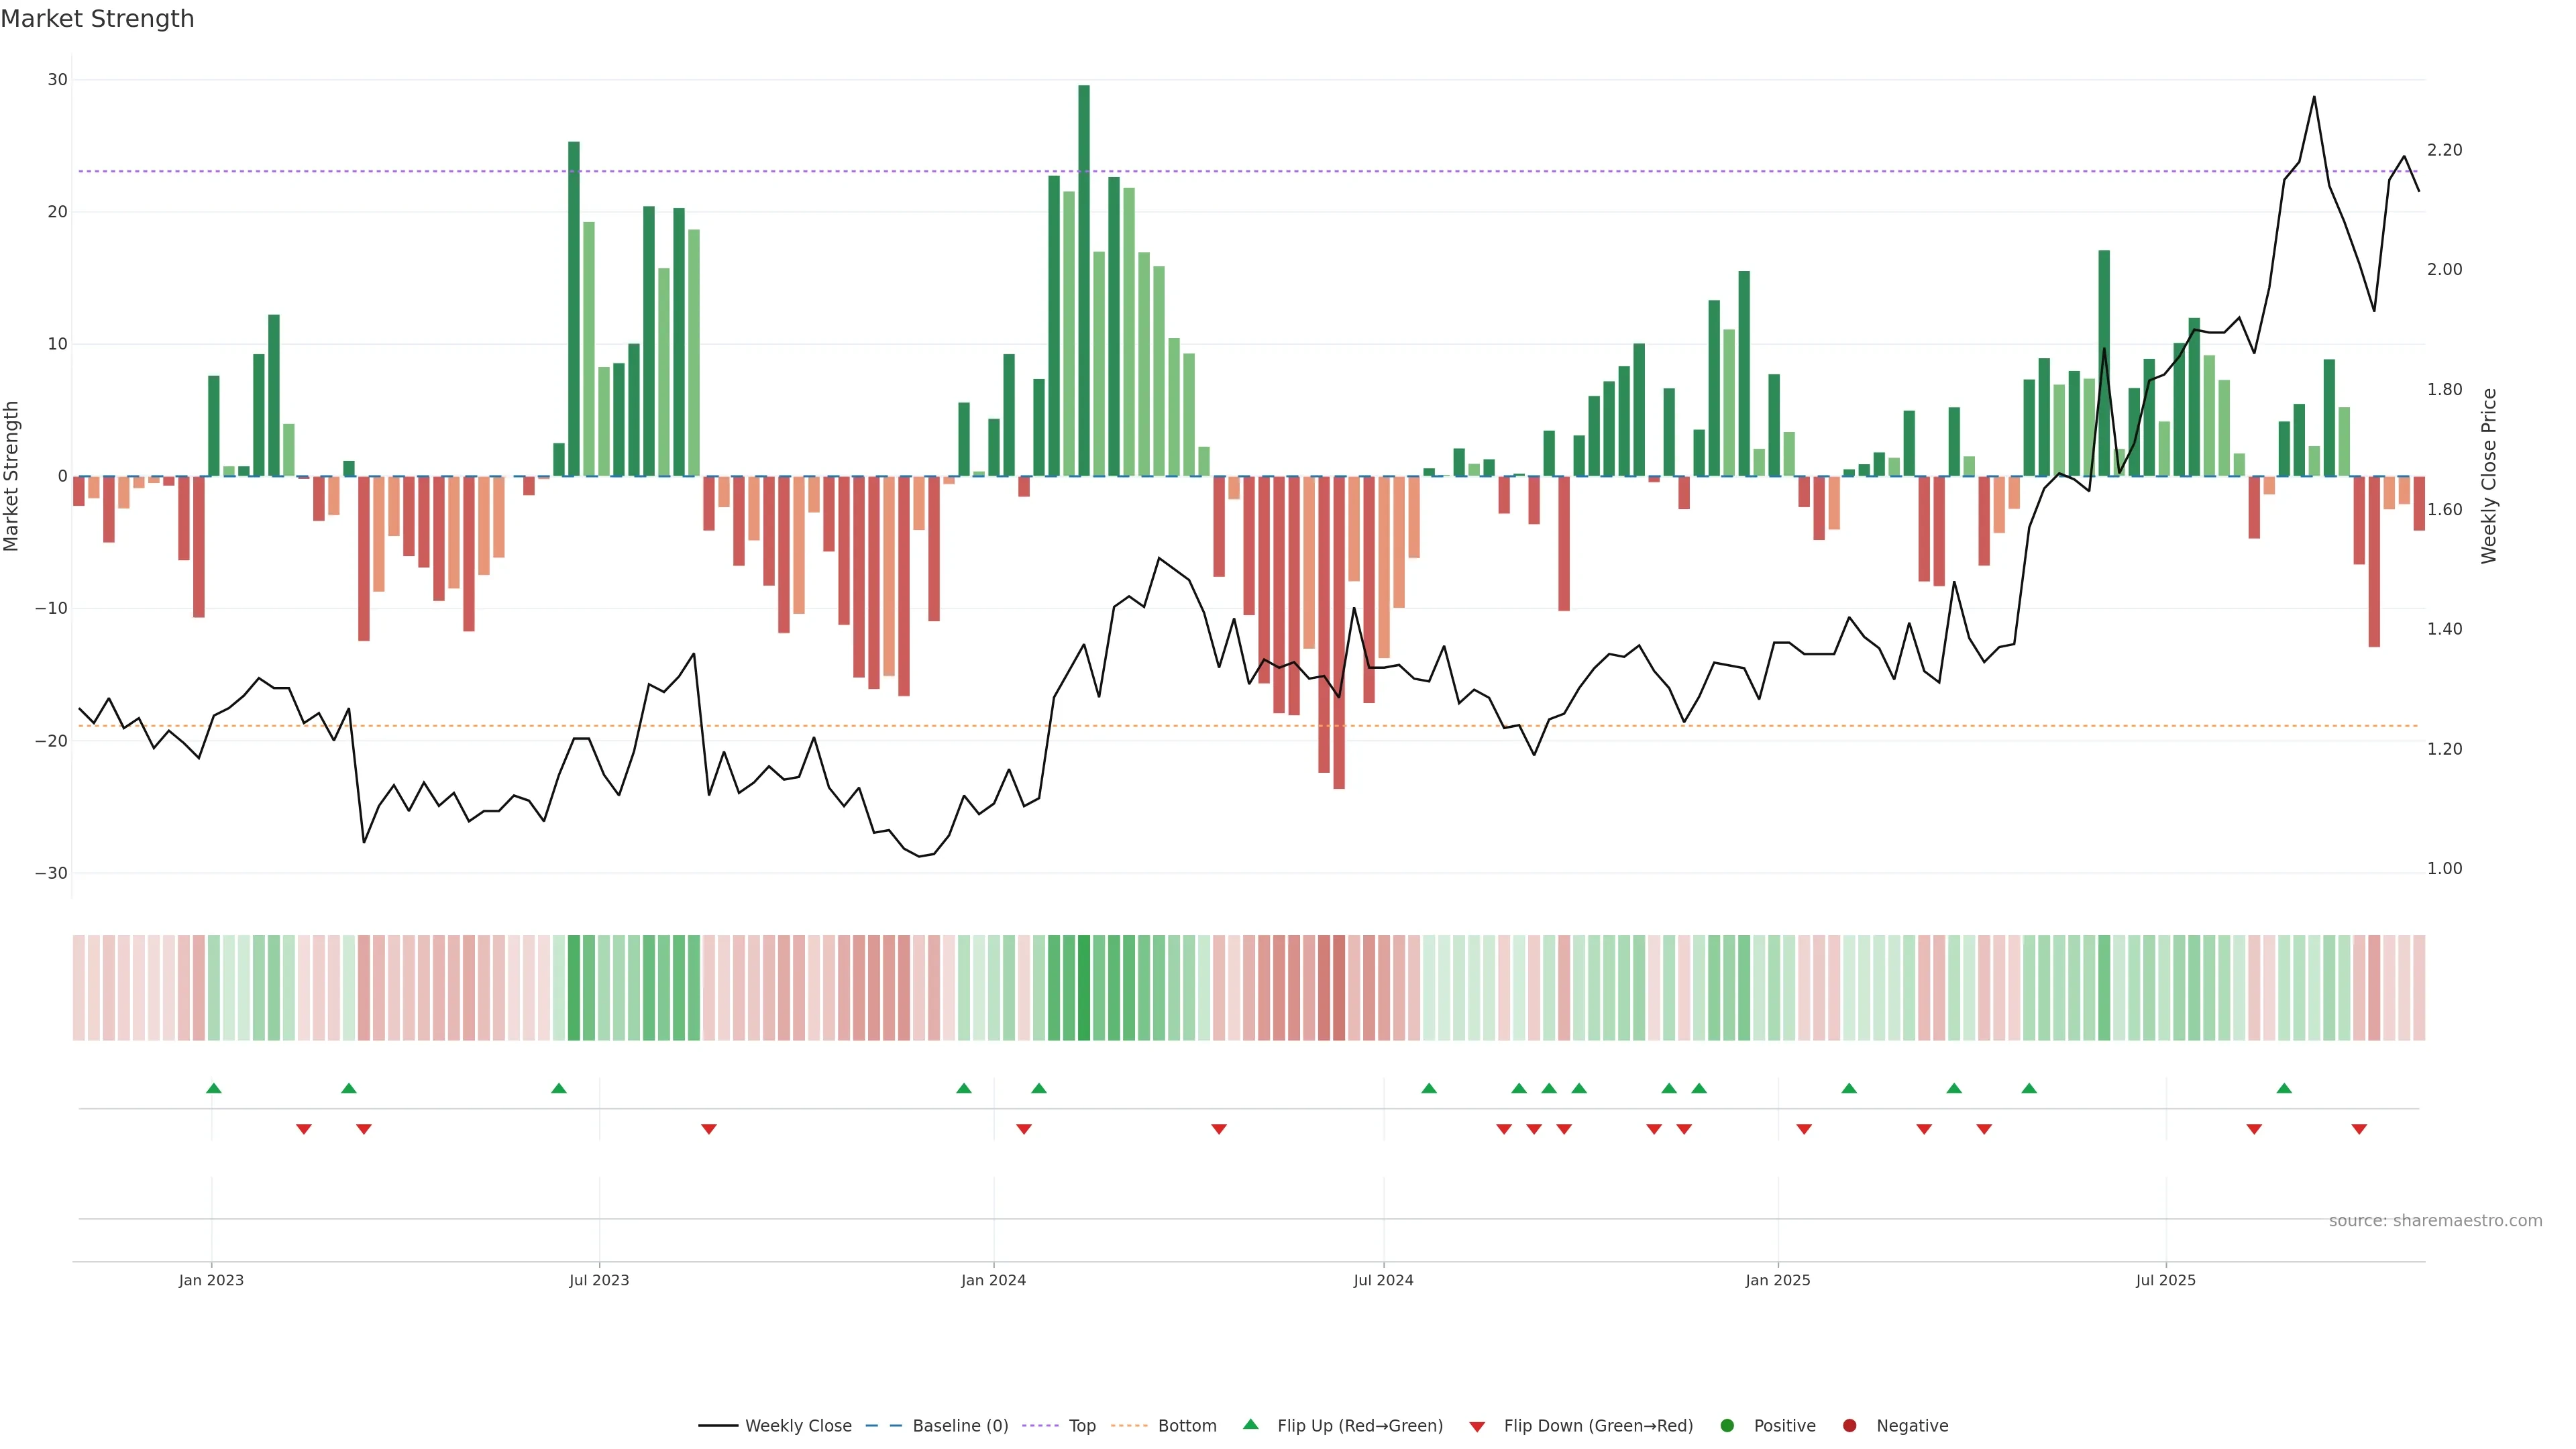Click the Jan 2025 x-axis label
Screen dimensions: 2576x1449
(1777, 1280)
